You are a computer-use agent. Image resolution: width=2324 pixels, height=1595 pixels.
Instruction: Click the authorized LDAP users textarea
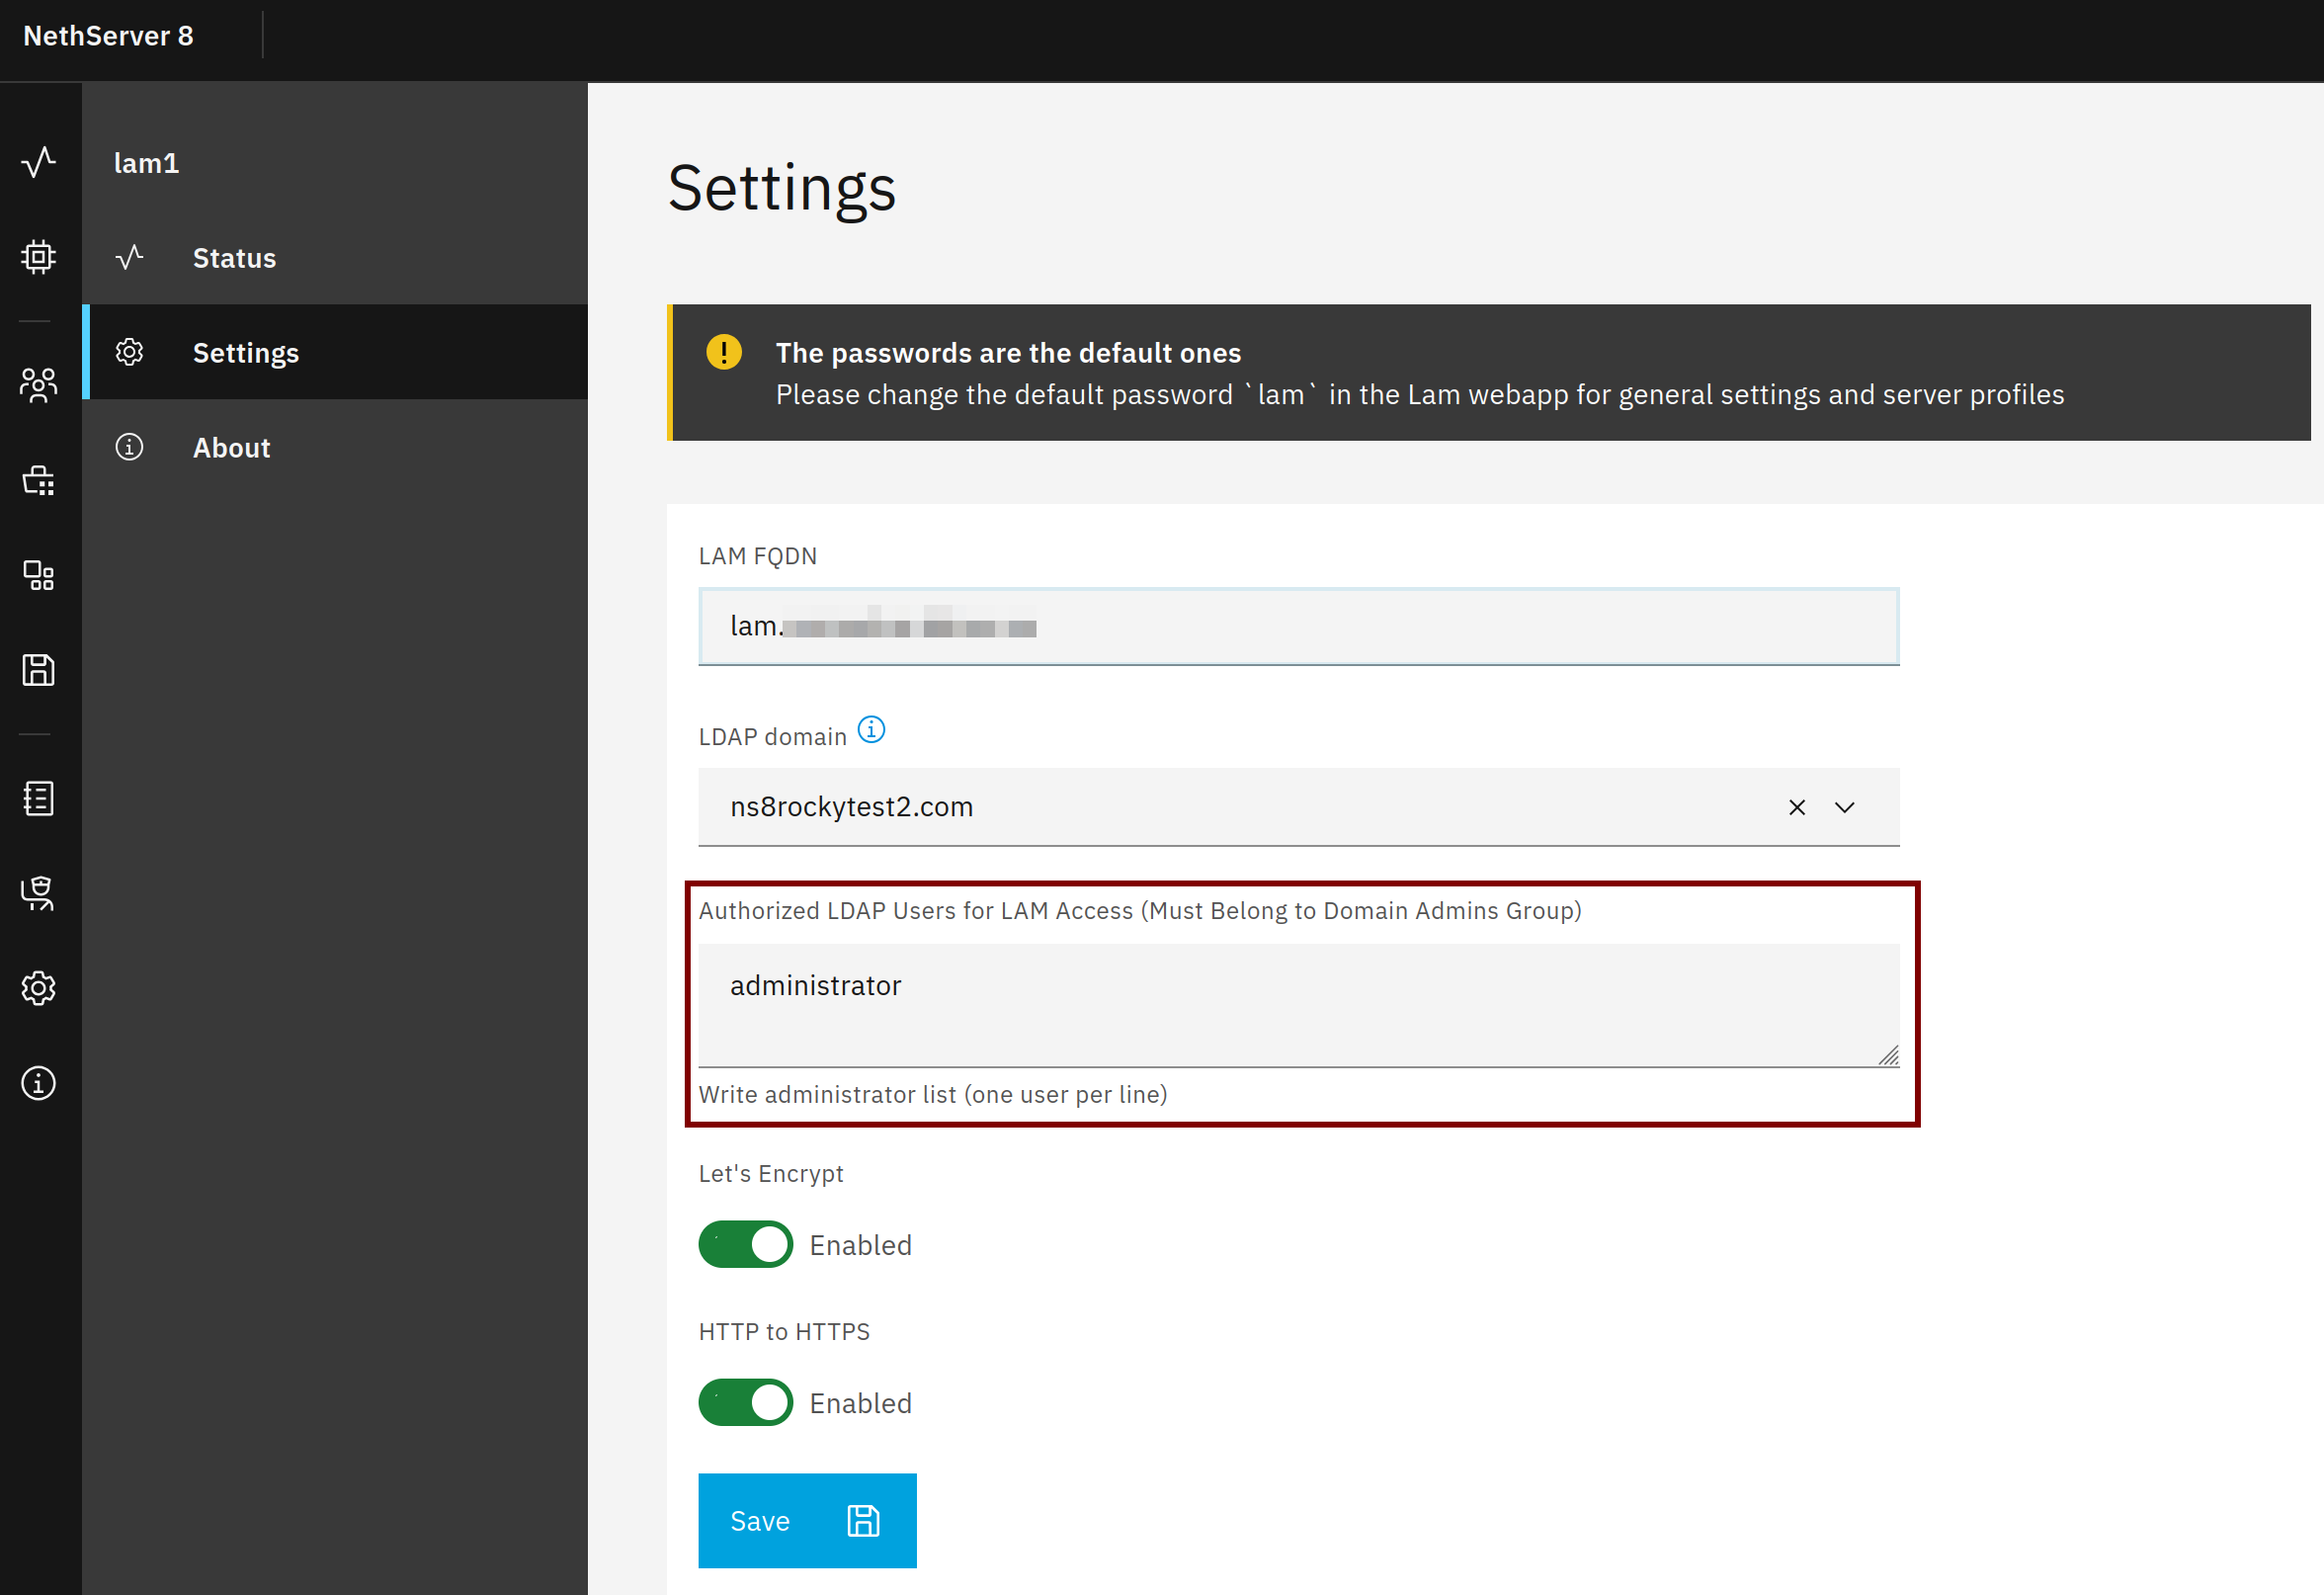[1297, 1004]
